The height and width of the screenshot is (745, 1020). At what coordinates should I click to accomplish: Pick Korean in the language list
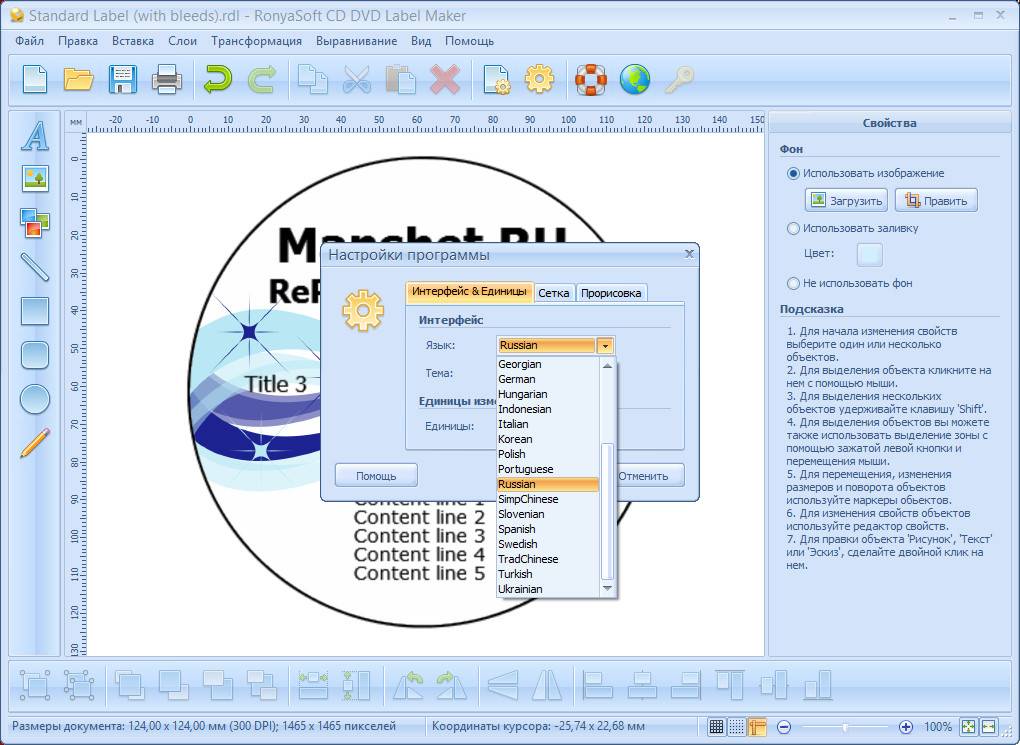point(547,439)
